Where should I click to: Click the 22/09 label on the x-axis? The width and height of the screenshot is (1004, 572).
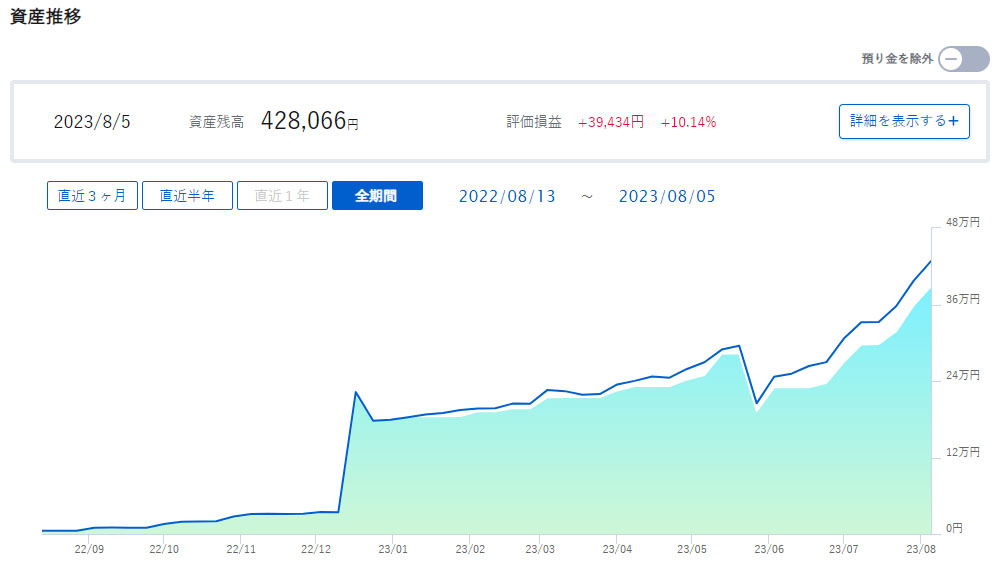(89, 549)
